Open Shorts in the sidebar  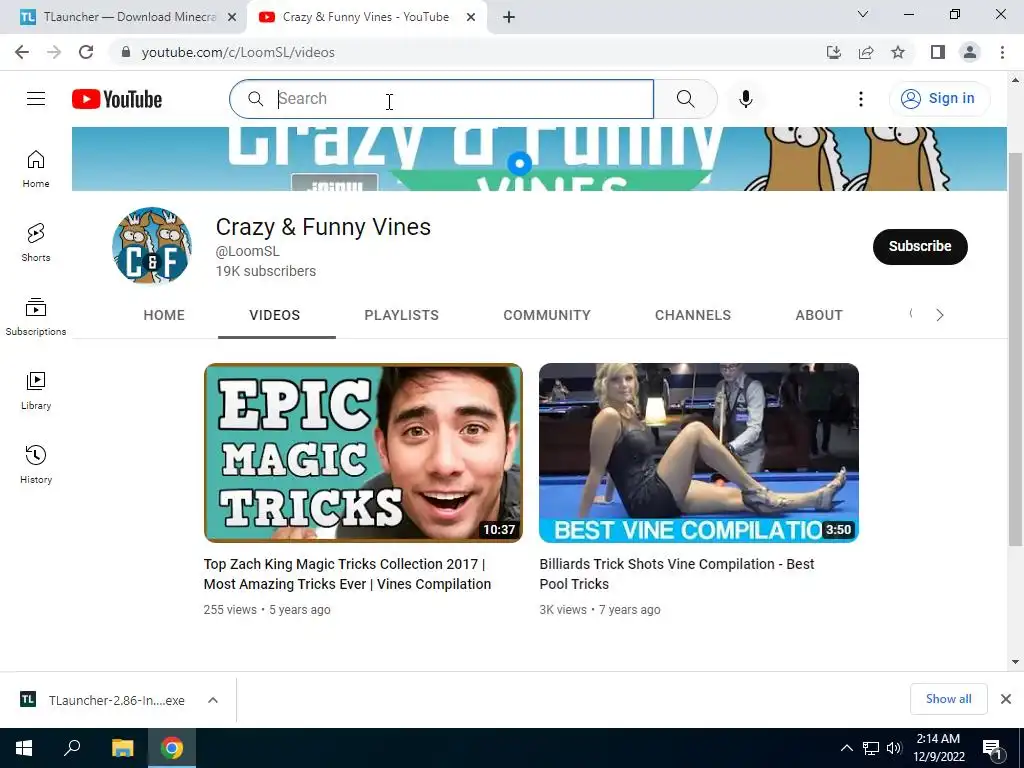point(36,242)
